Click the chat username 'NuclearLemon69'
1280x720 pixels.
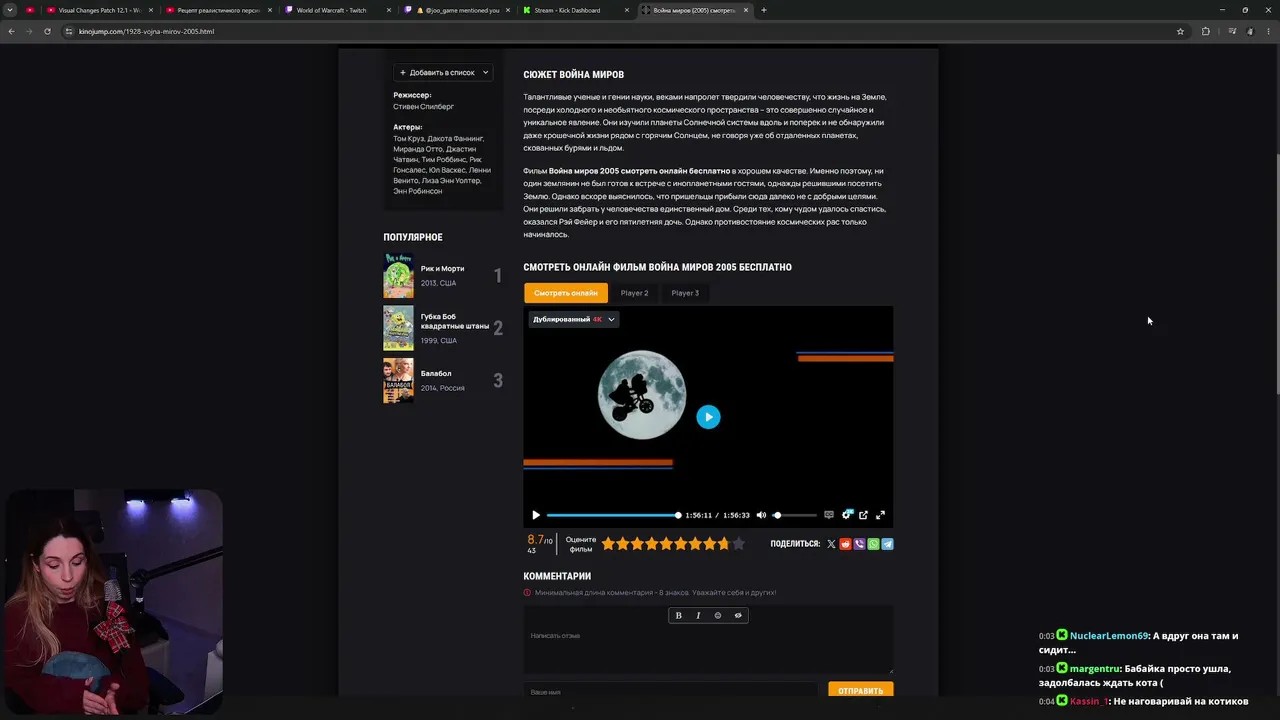tap(1109, 636)
